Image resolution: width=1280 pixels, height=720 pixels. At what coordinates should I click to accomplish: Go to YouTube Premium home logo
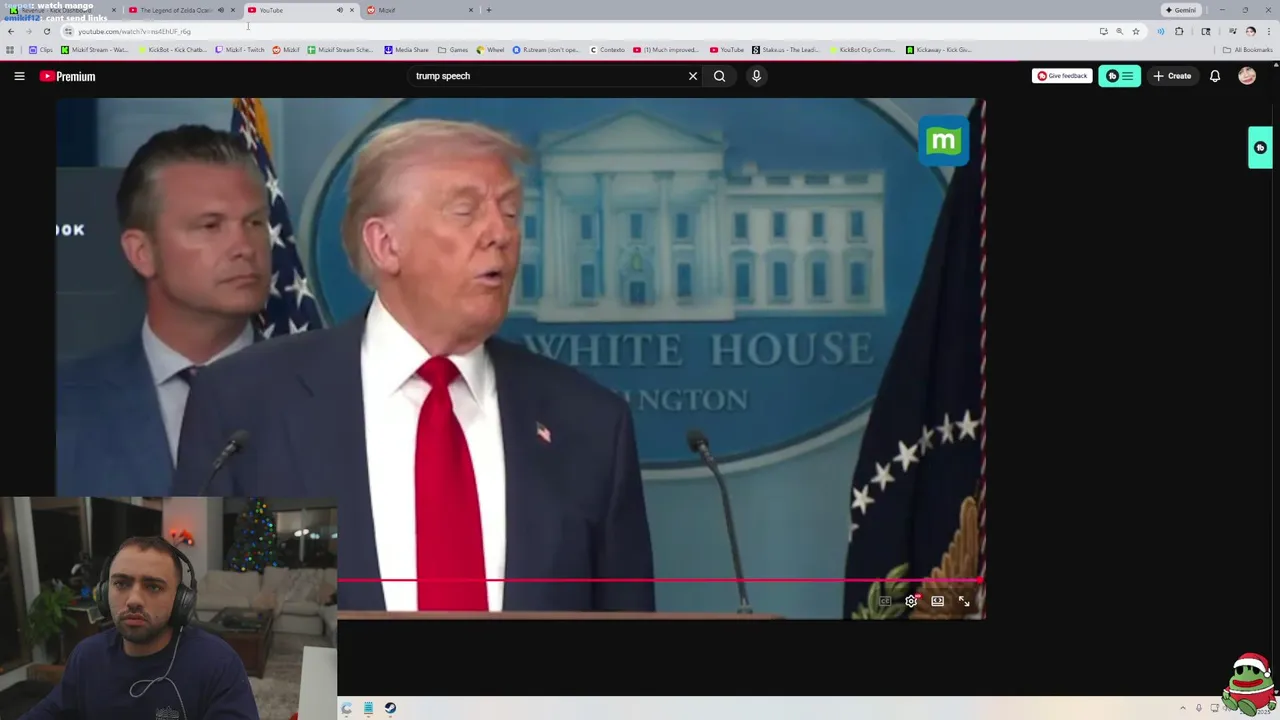point(68,76)
